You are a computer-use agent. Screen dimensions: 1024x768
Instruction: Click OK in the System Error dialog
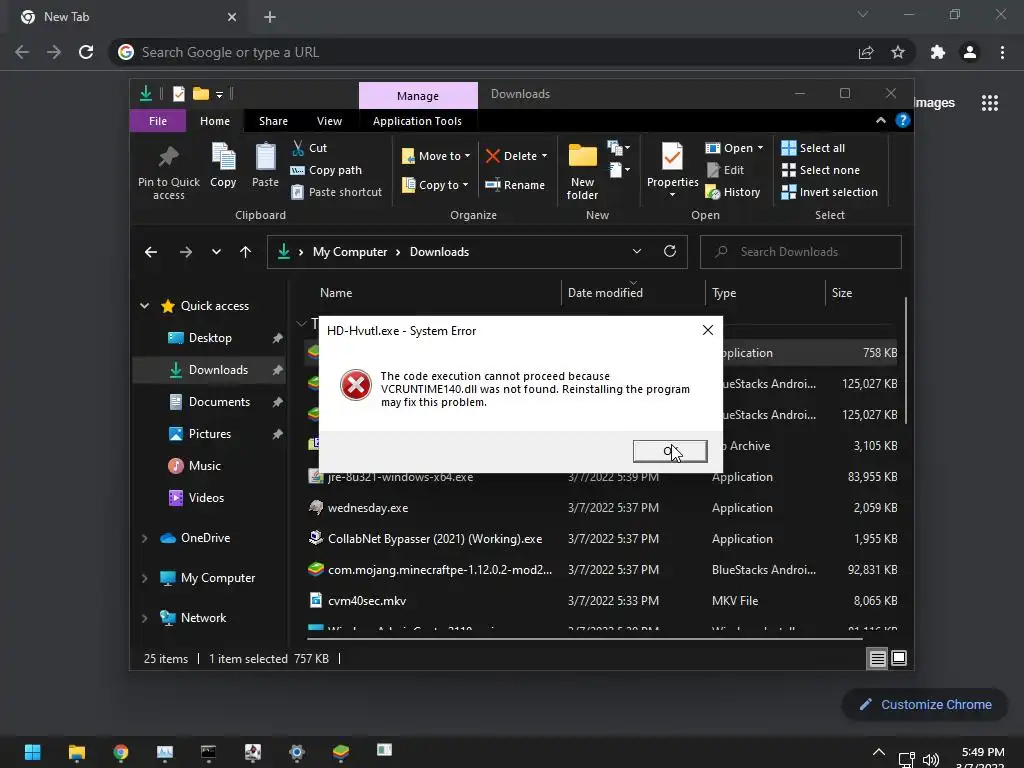670,451
